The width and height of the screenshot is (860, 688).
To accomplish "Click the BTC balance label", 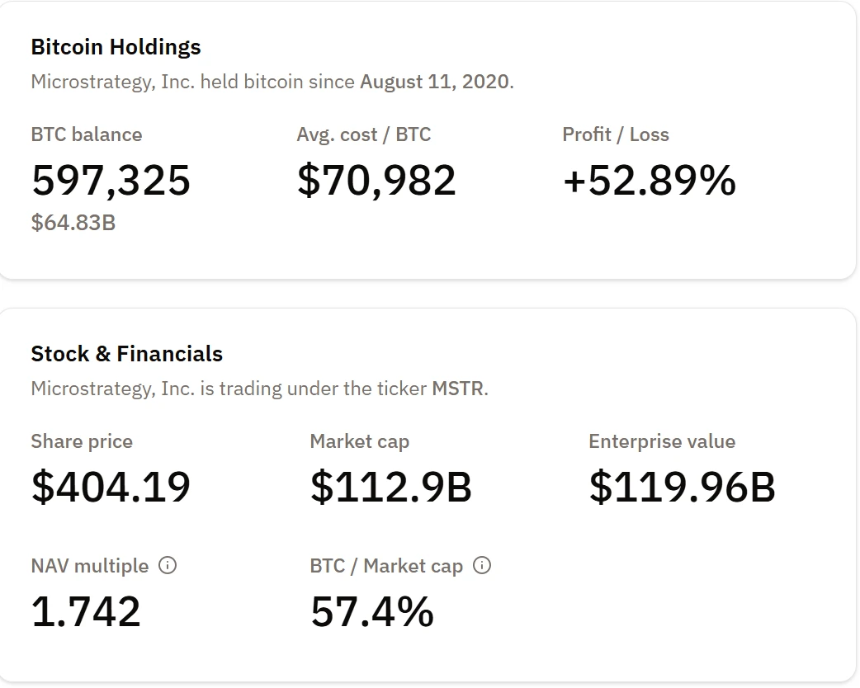I will coord(86,133).
